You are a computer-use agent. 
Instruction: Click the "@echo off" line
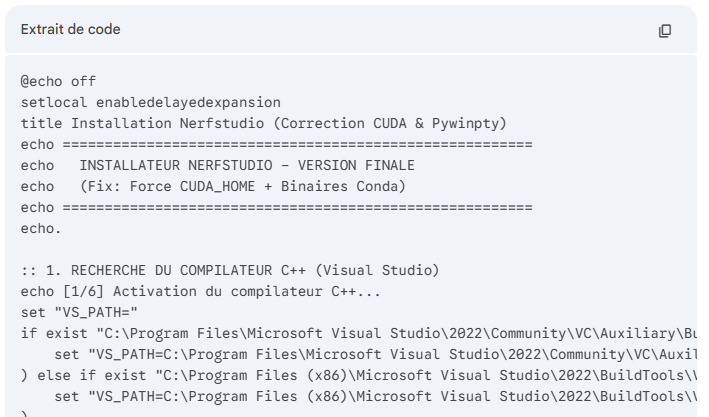pyautogui.click(x=60, y=81)
